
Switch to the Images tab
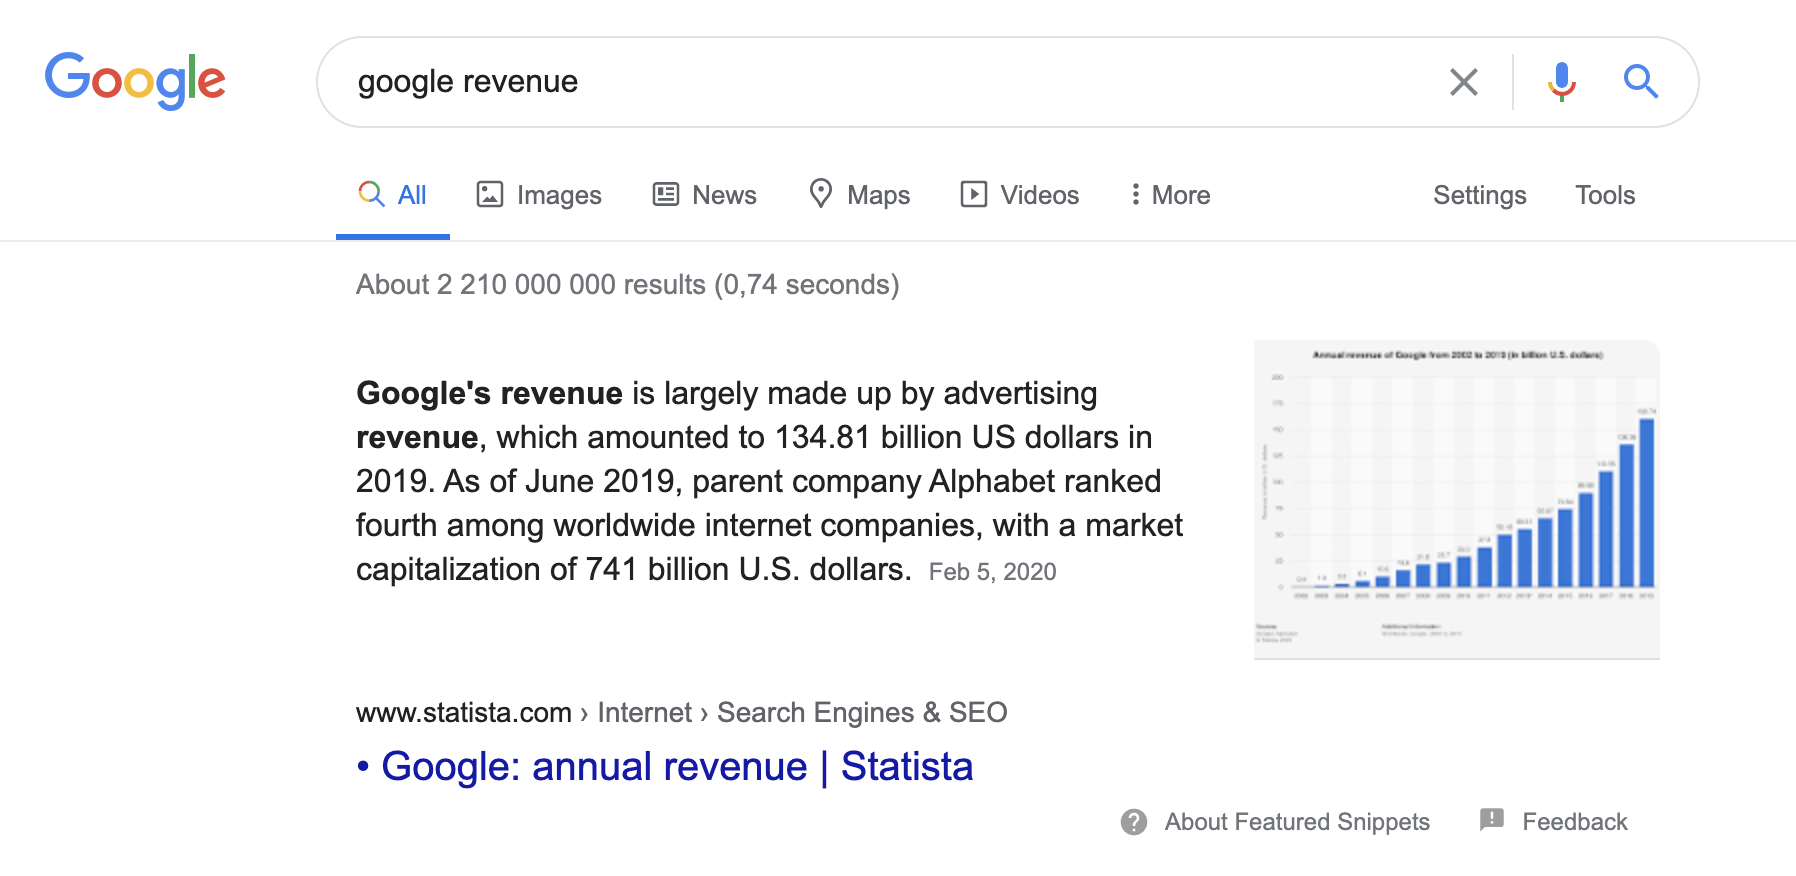[539, 195]
